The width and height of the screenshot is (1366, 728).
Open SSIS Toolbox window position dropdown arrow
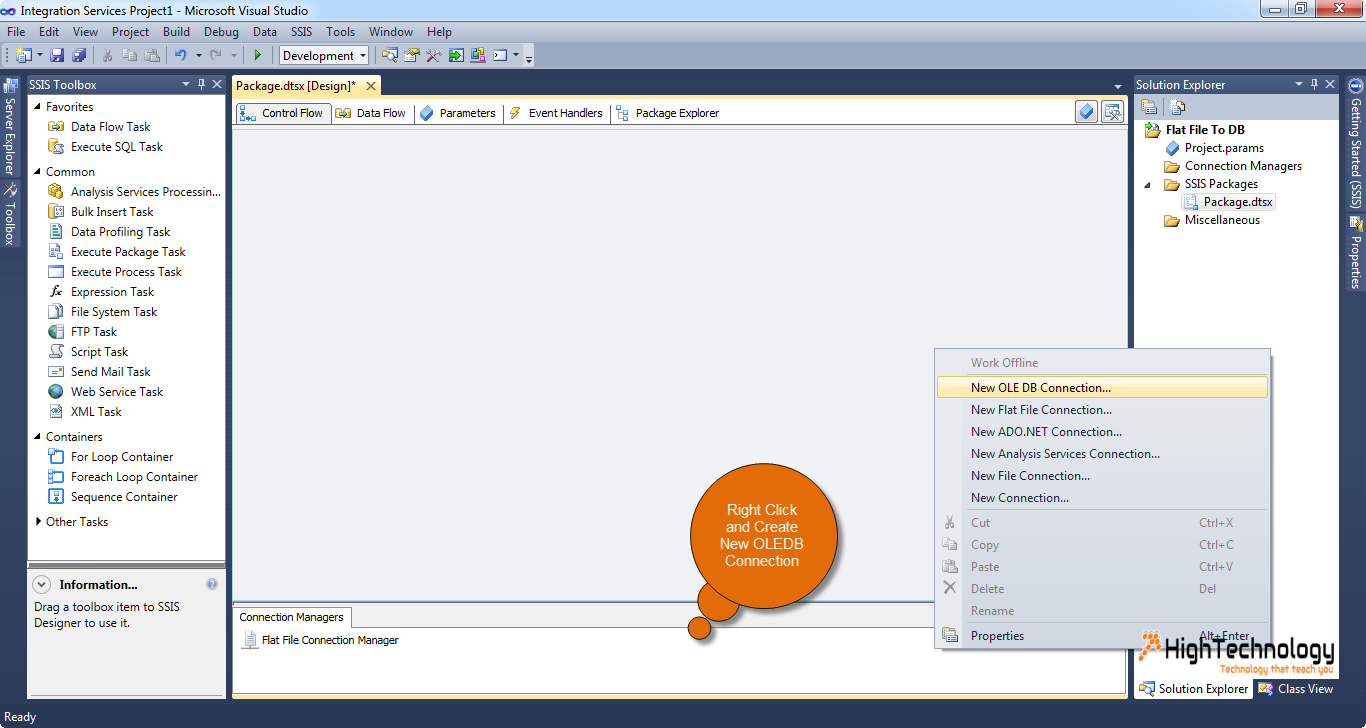click(x=186, y=85)
